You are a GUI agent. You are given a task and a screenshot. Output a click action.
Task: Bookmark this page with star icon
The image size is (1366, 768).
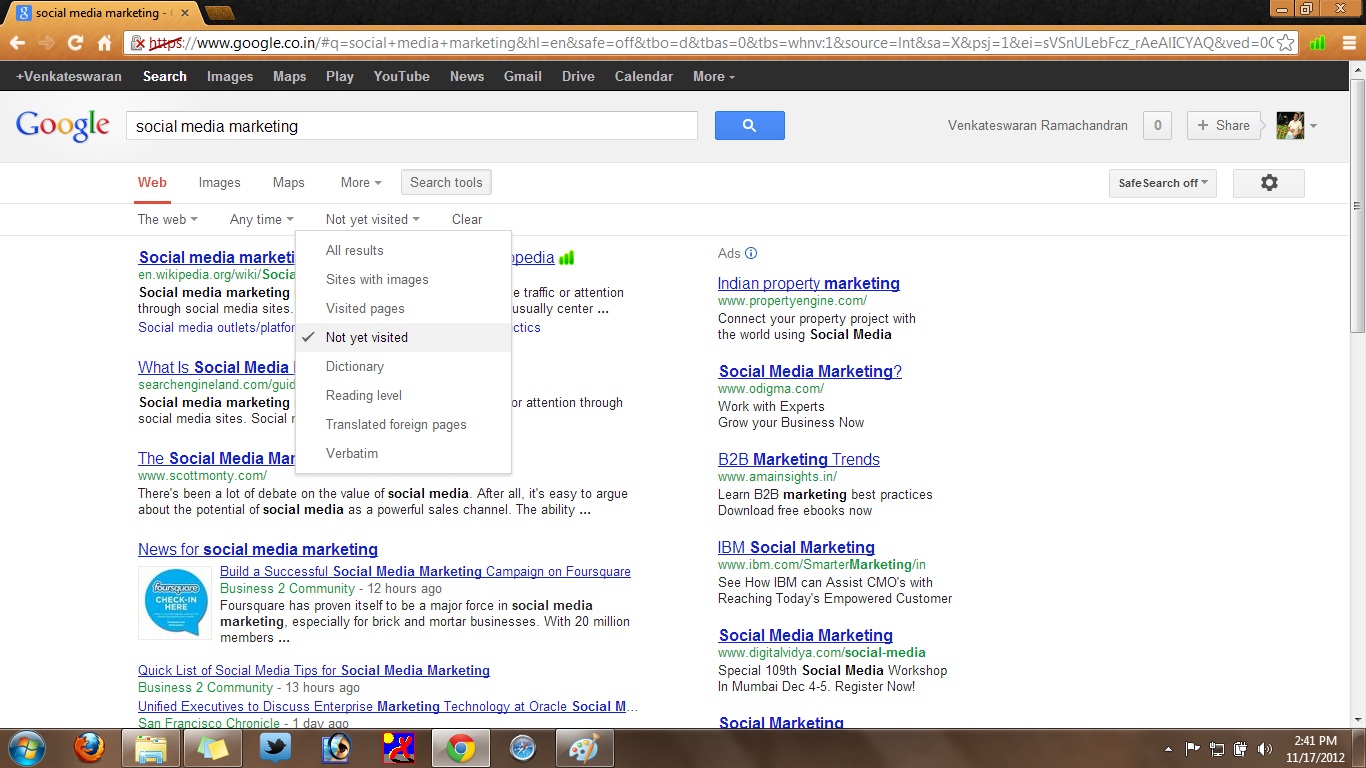click(x=1285, y=43)
